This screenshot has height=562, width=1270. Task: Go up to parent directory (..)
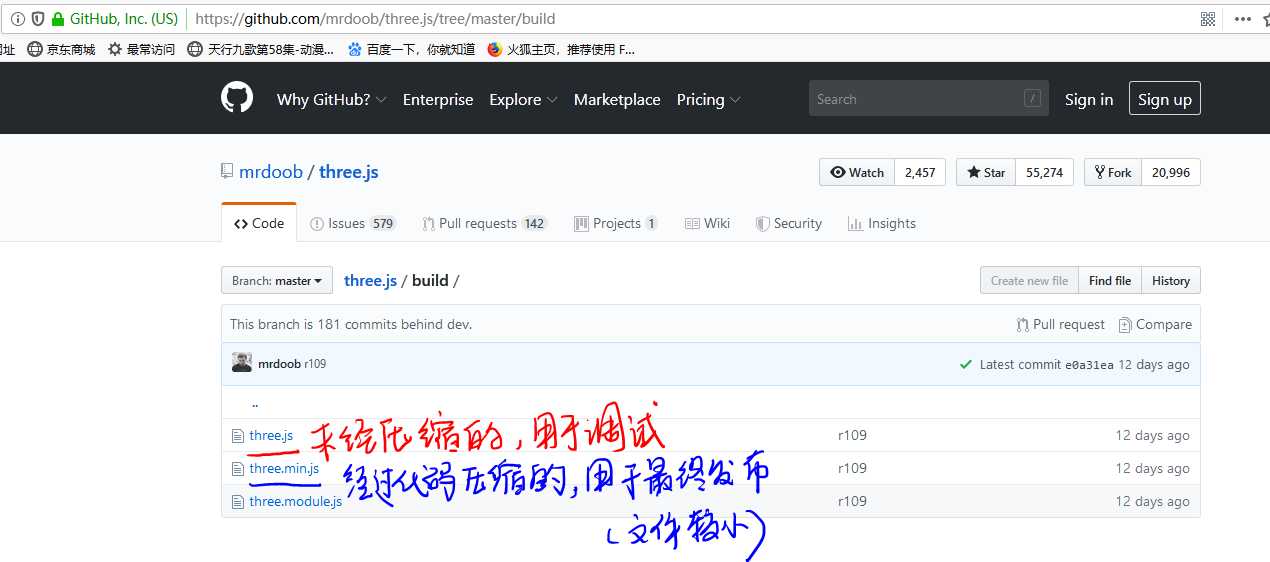point(255,404)
